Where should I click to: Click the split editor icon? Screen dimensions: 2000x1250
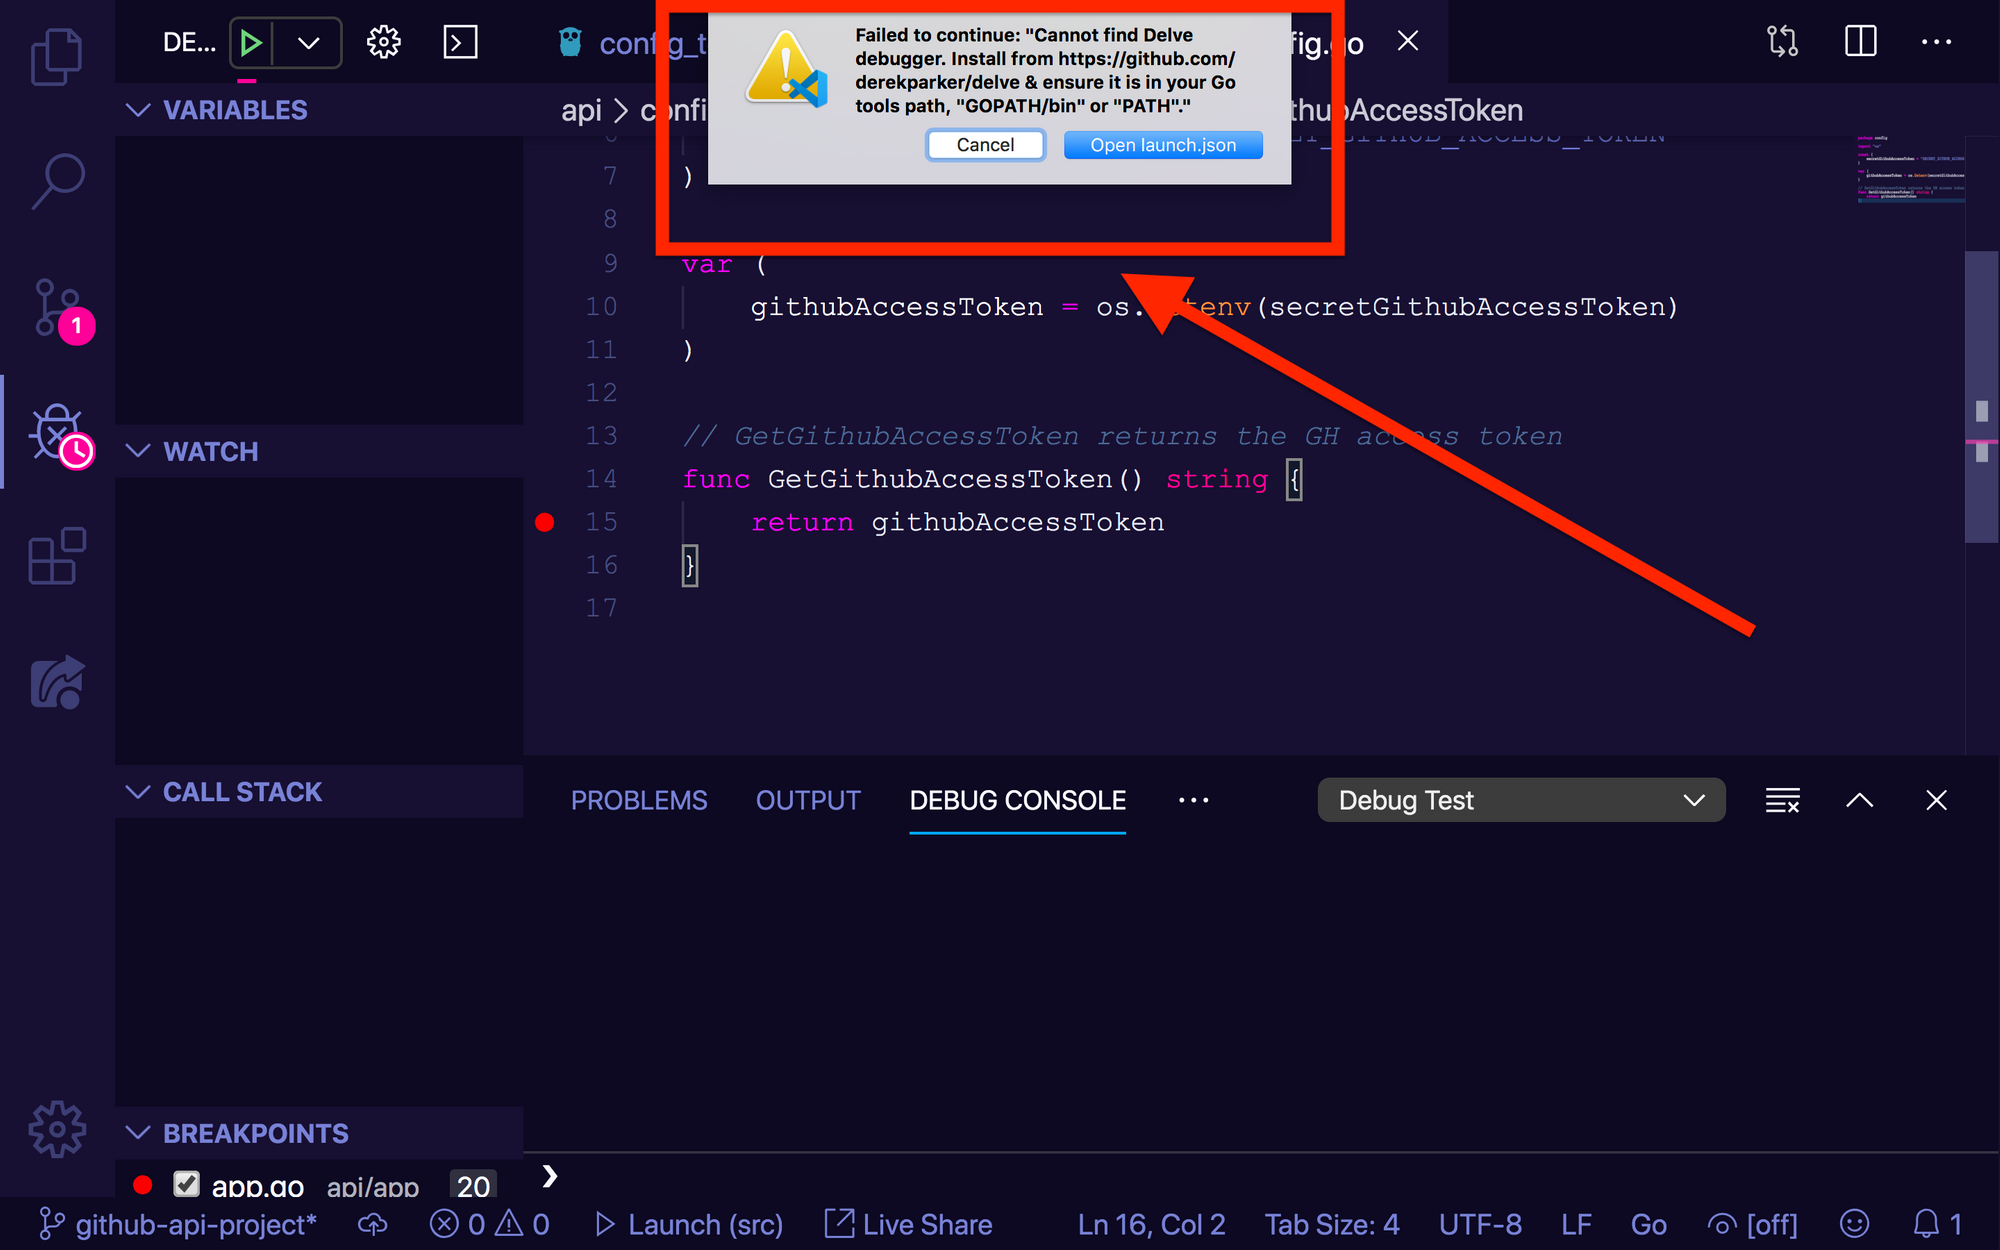click(1860, 42)
